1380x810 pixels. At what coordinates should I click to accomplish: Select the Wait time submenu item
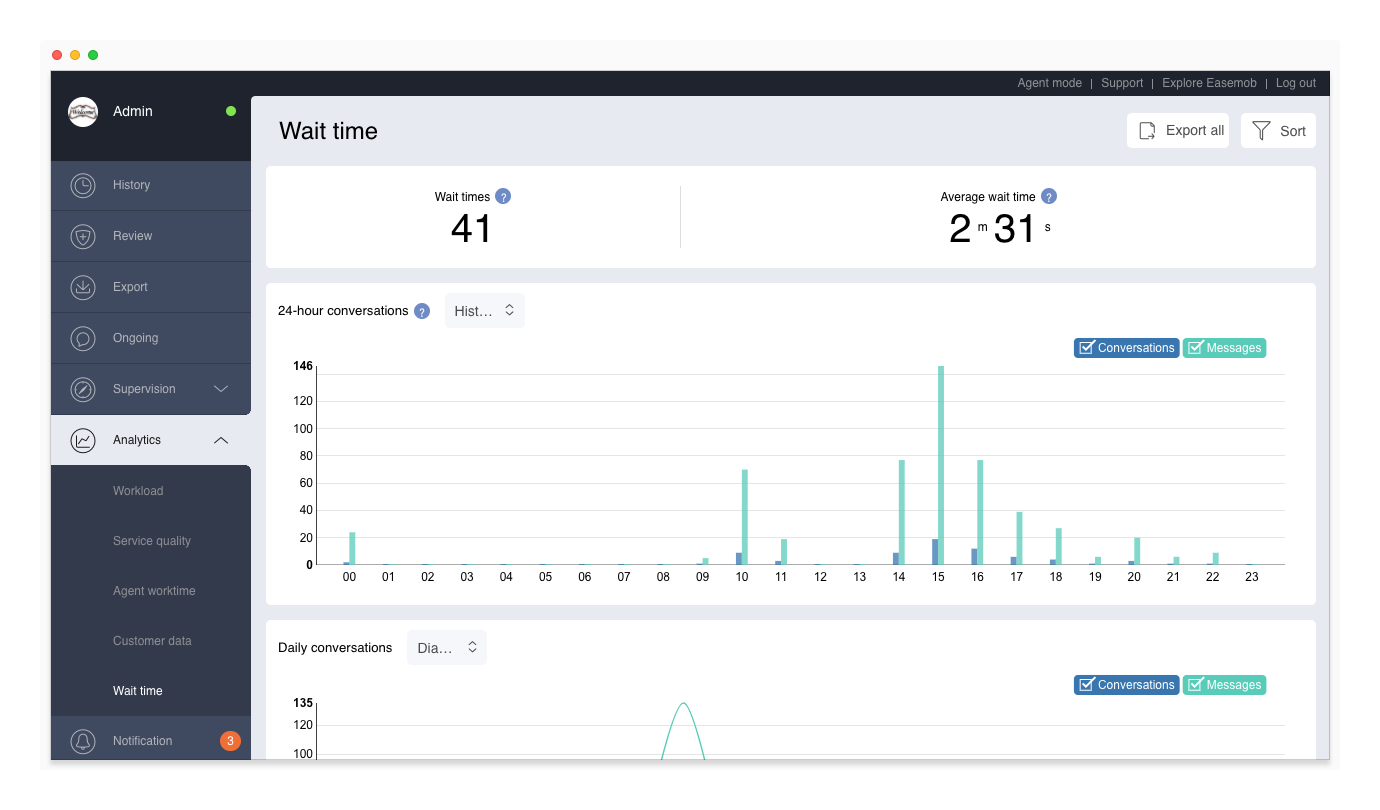coord(138,691)
